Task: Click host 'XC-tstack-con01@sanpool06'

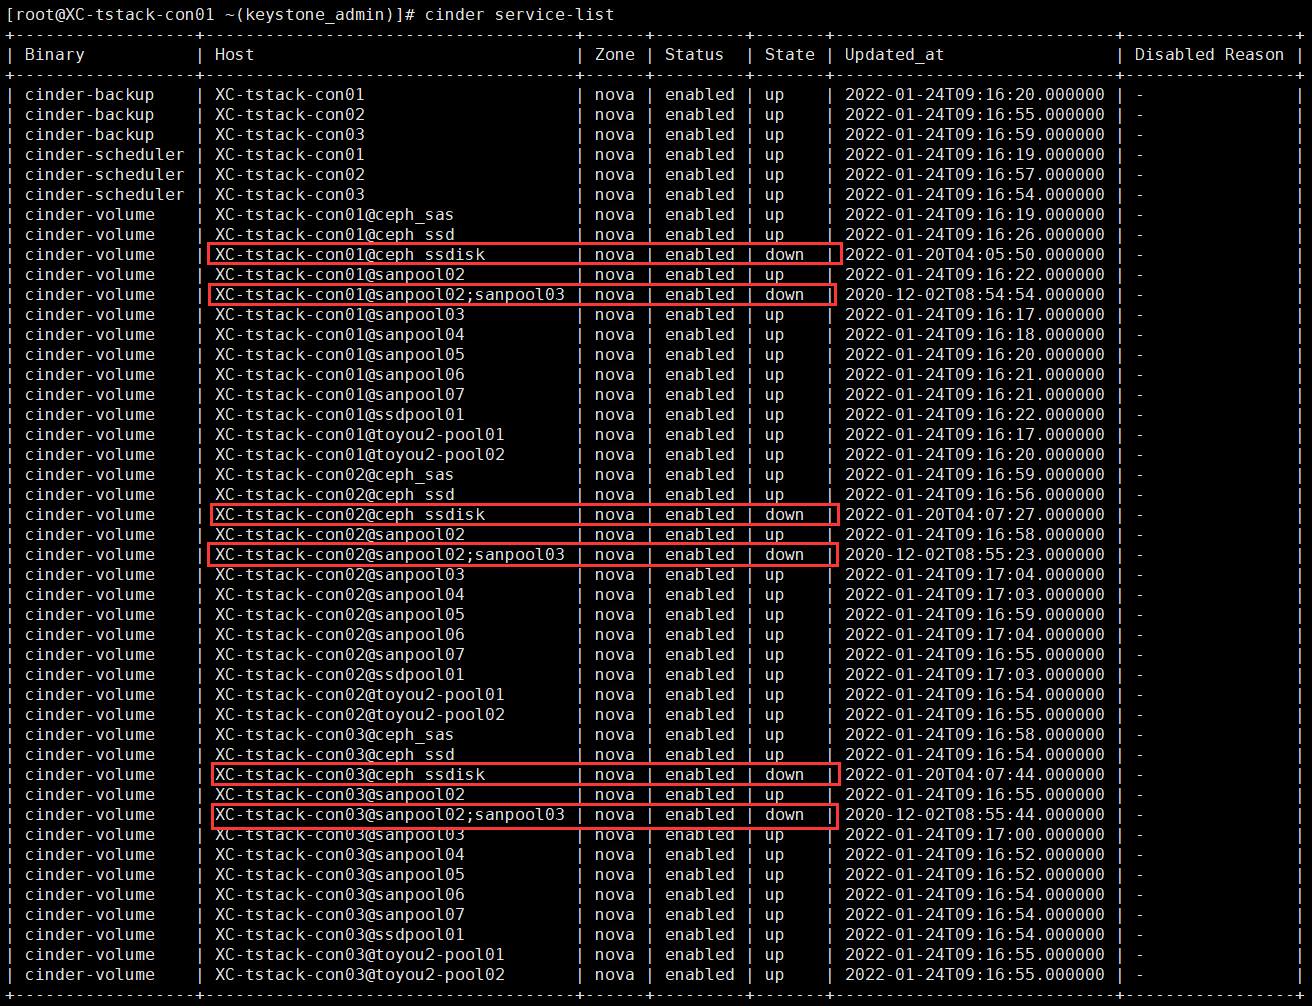Action: point(339,375)
